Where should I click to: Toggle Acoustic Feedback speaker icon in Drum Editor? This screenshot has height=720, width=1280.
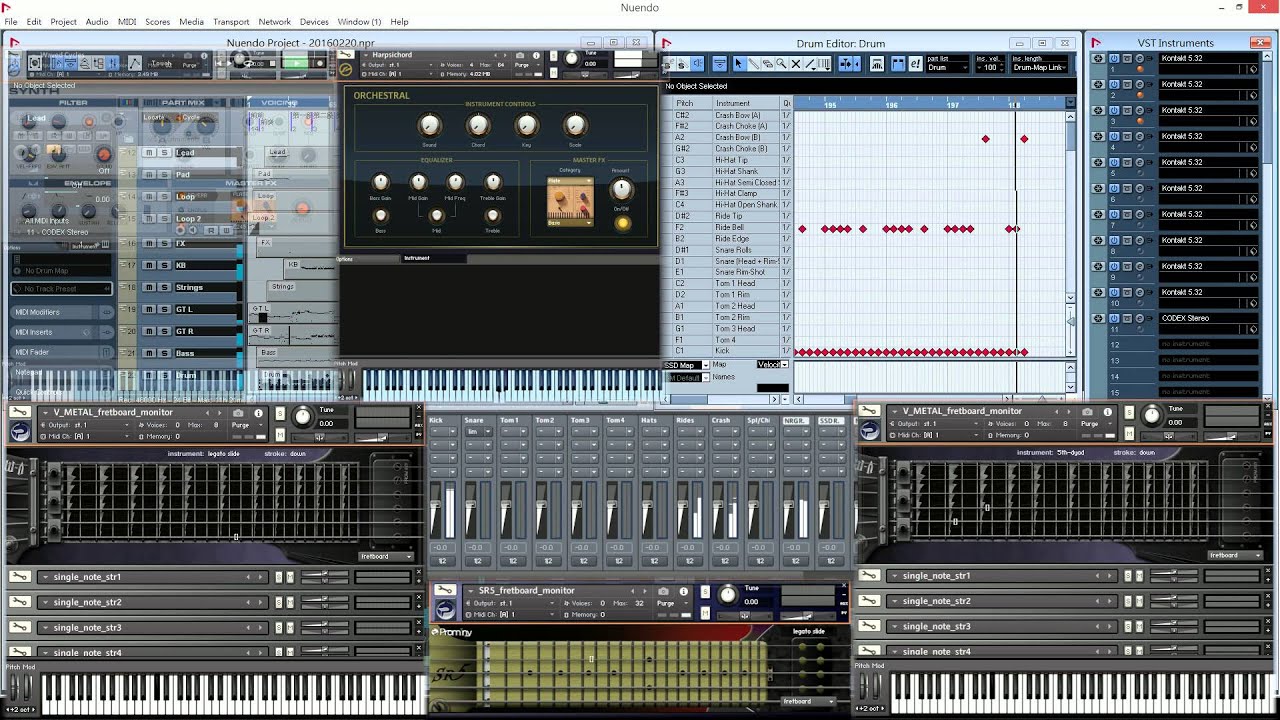coord(698,64)
